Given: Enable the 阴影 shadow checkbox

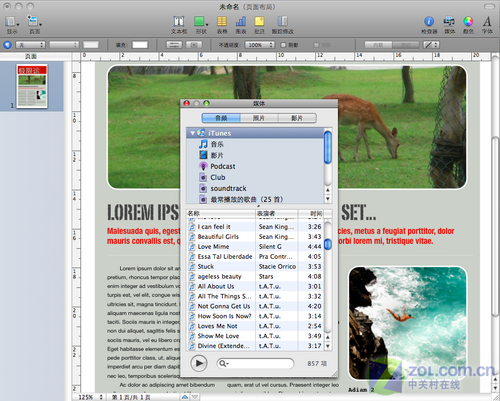Looking at the screenshot, I should click(x=283, y=45).
